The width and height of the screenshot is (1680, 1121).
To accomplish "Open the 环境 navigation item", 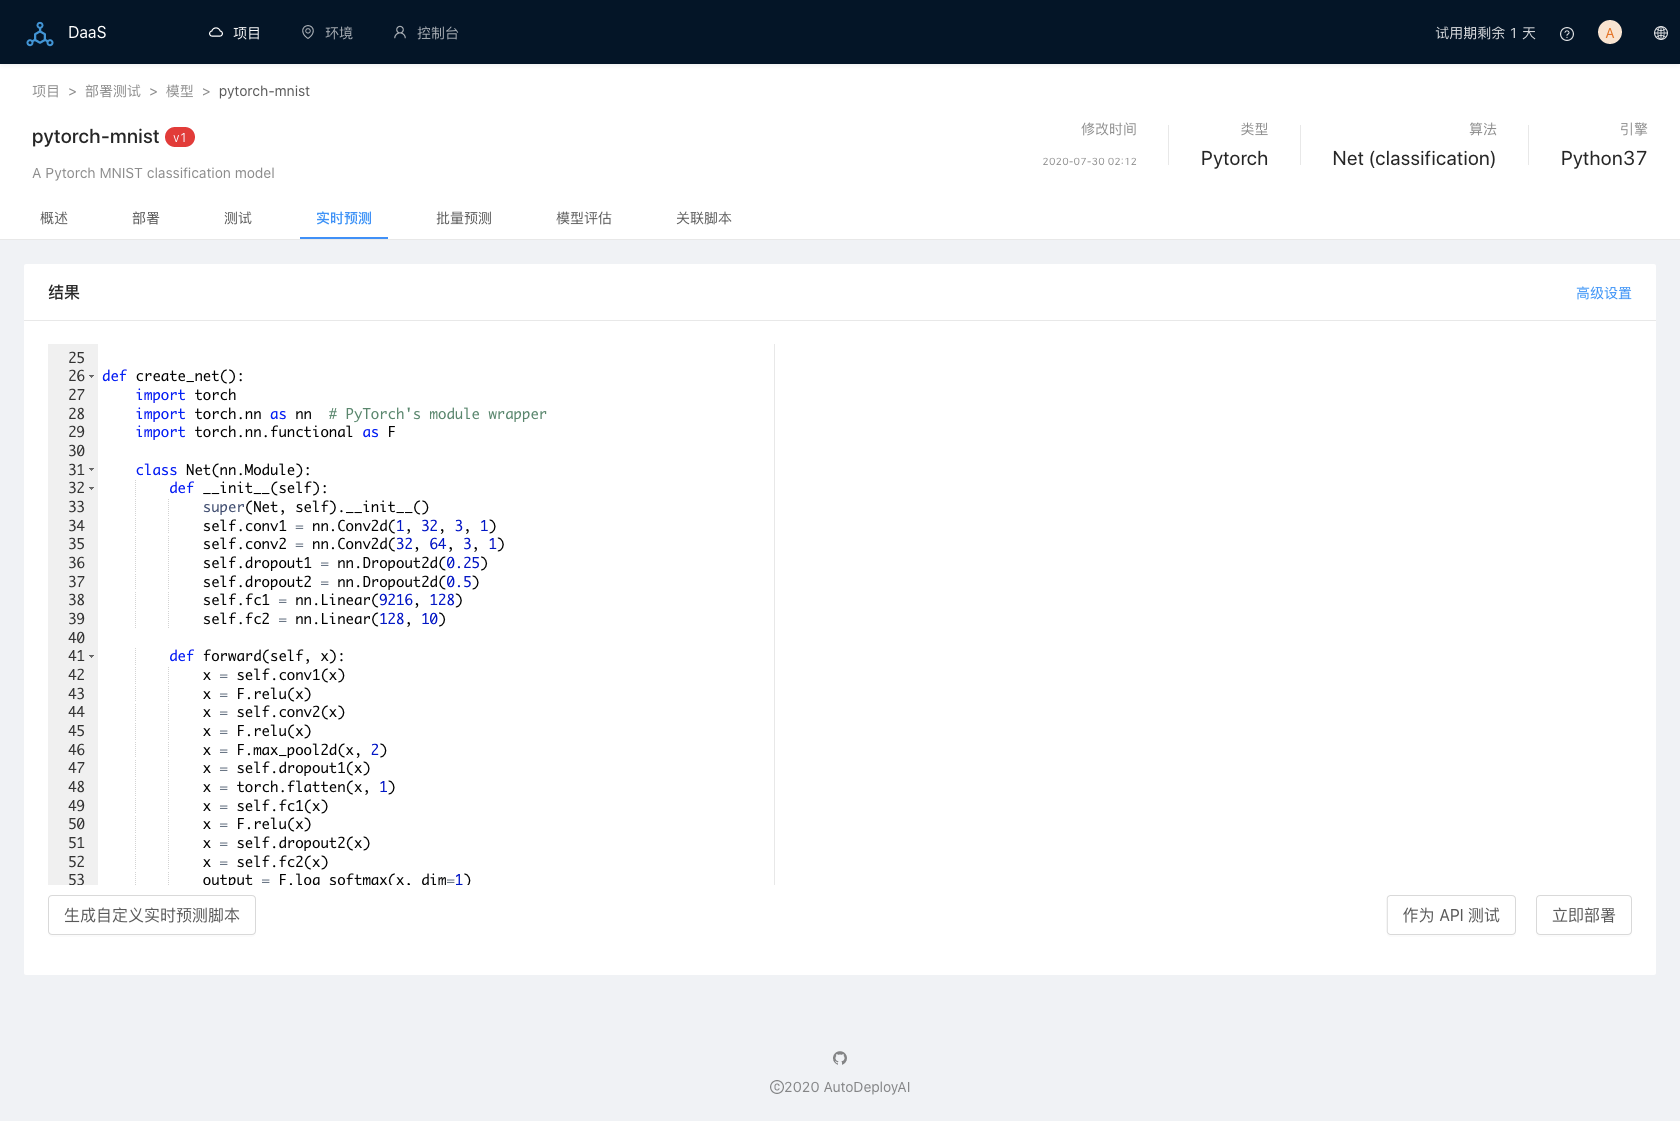I will (327, 33).
